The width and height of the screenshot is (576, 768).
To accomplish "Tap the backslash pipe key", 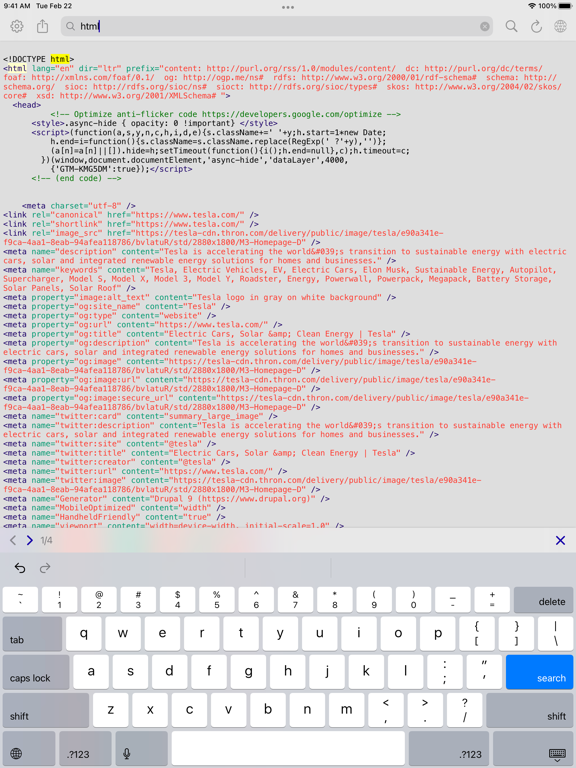I will pyautogui.click(x=555, y=634).
